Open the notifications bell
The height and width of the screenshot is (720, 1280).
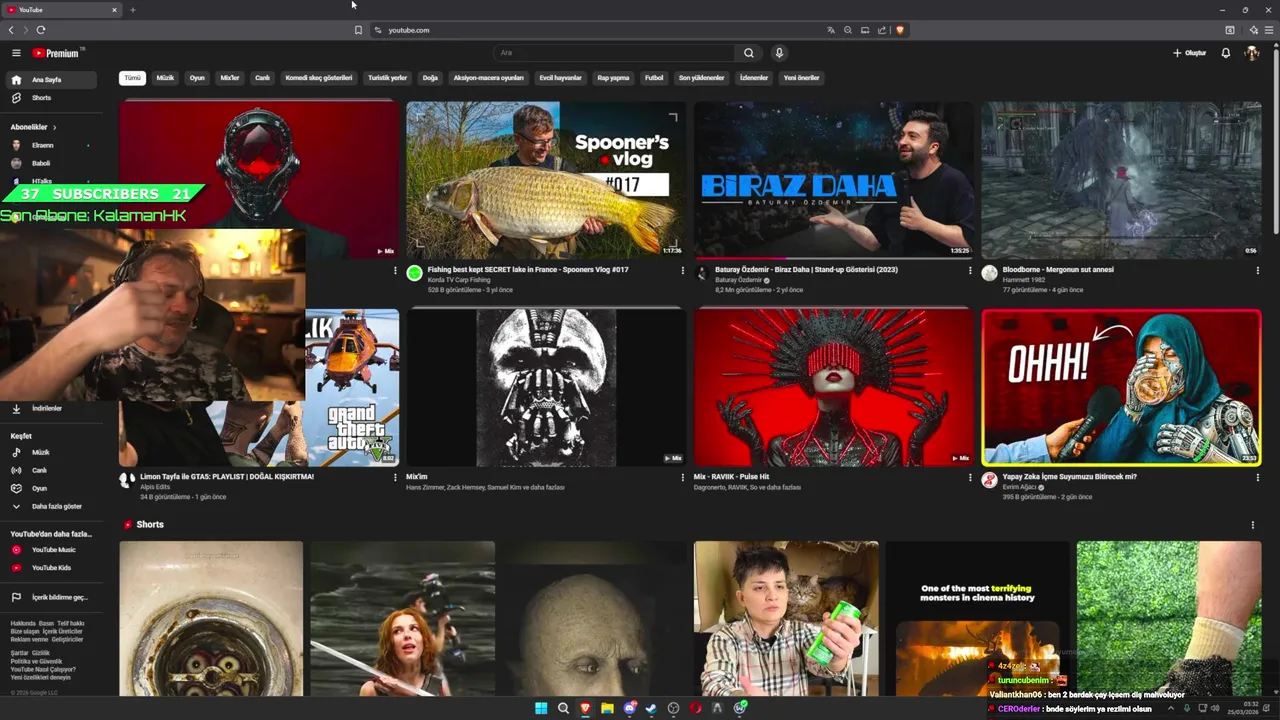(x=1226, y=53)
